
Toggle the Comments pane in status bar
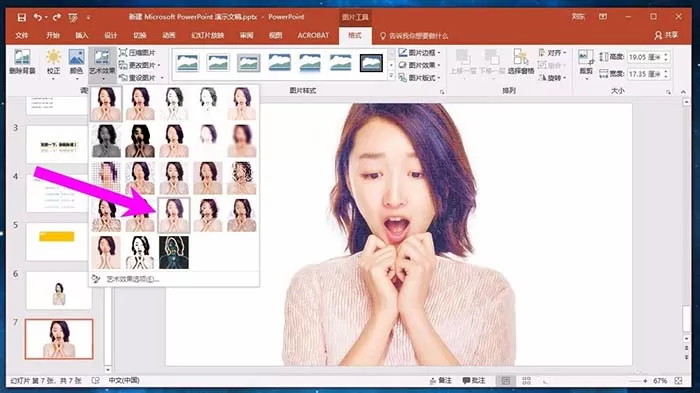point(474,380)
